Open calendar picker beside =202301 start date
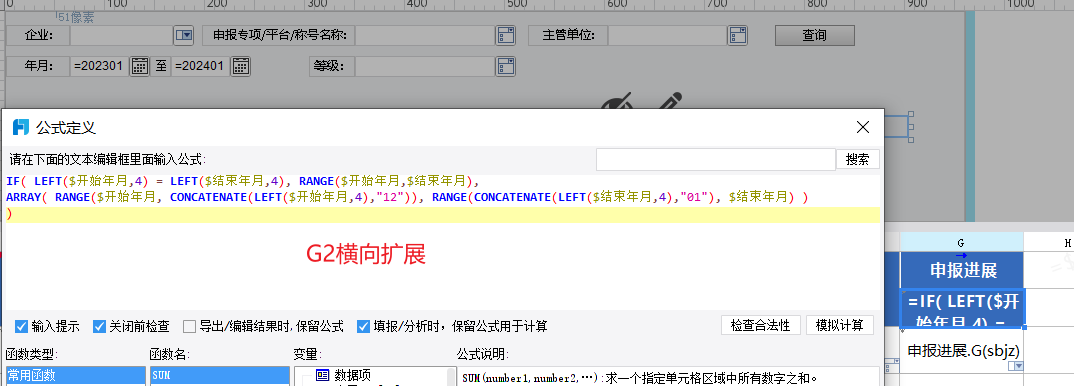 140,66
